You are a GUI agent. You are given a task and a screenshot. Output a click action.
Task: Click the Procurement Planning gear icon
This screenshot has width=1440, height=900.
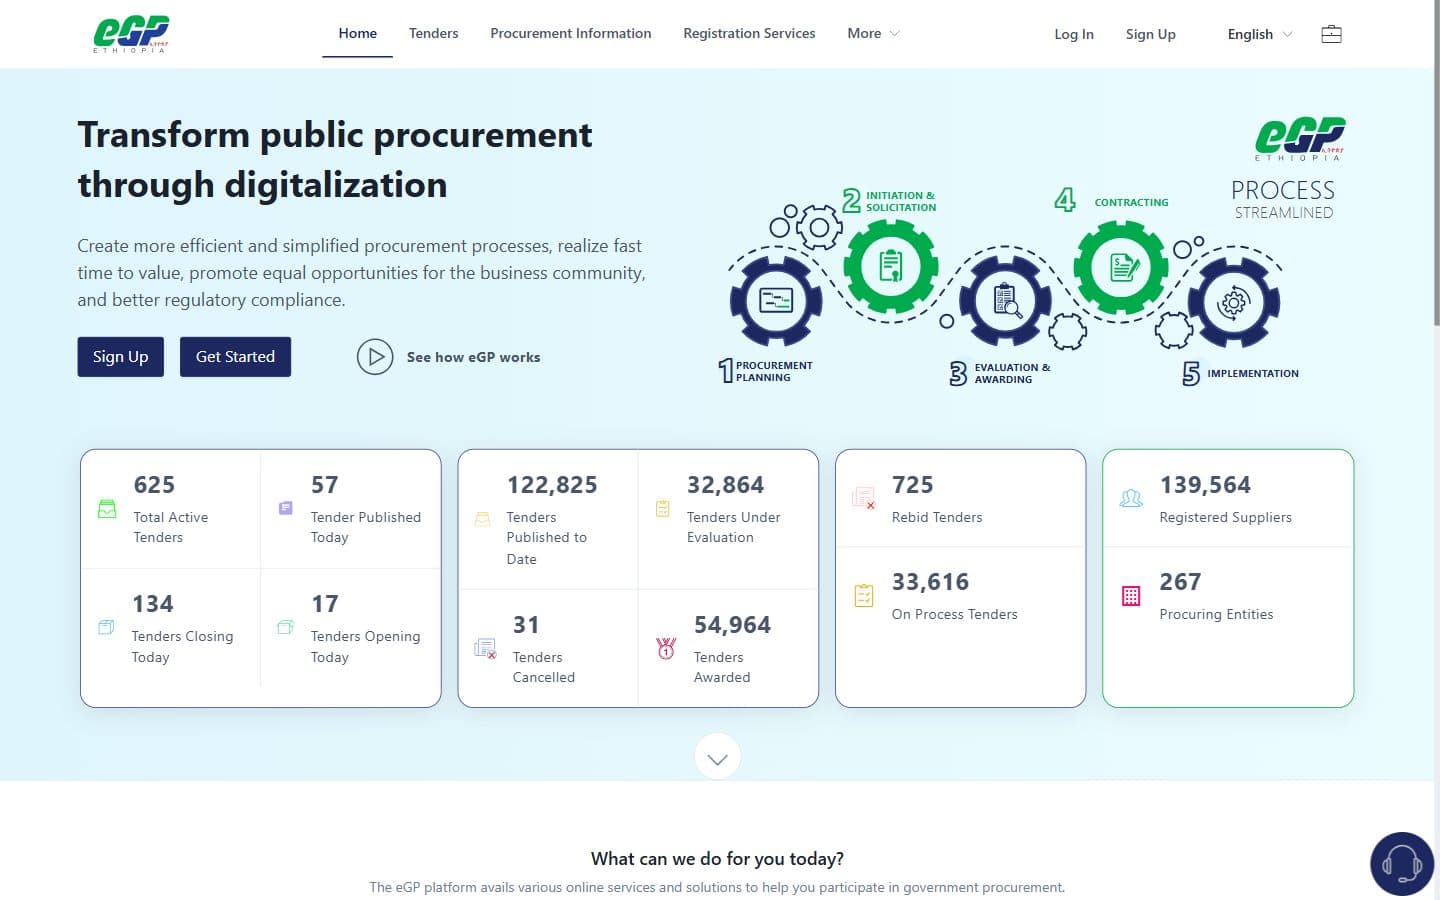[776, 300]
